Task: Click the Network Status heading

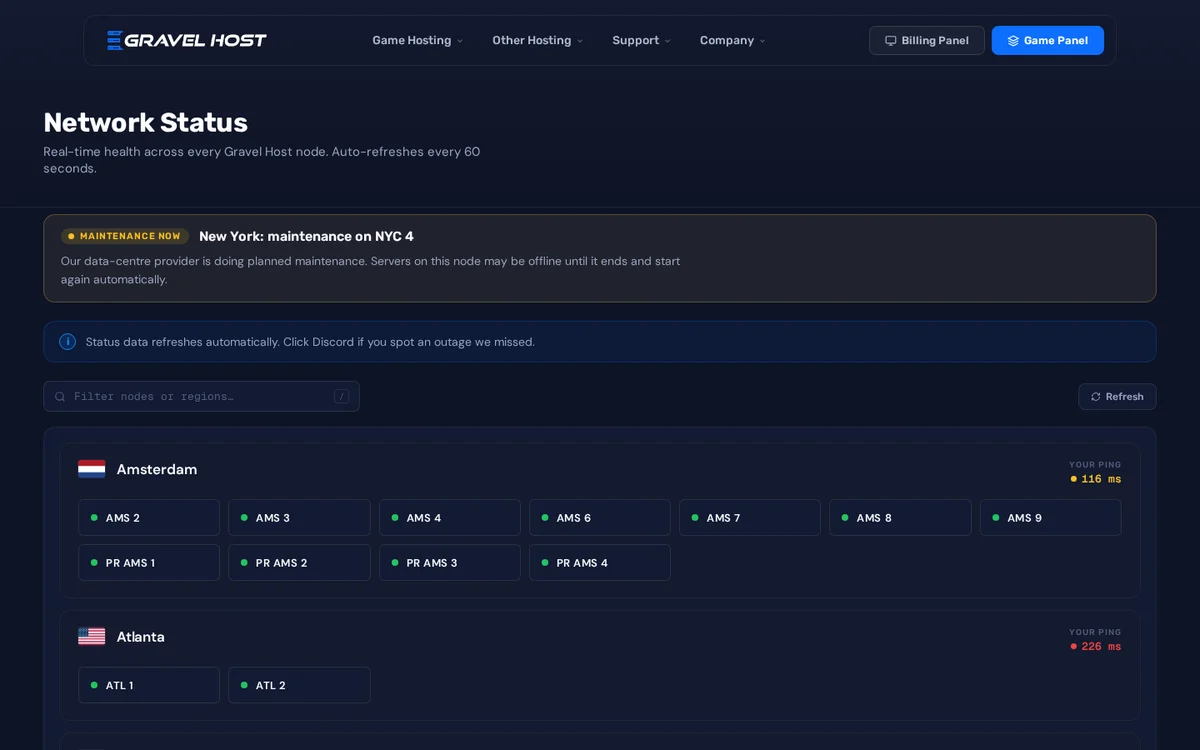Action: click(x=145, y=122)
